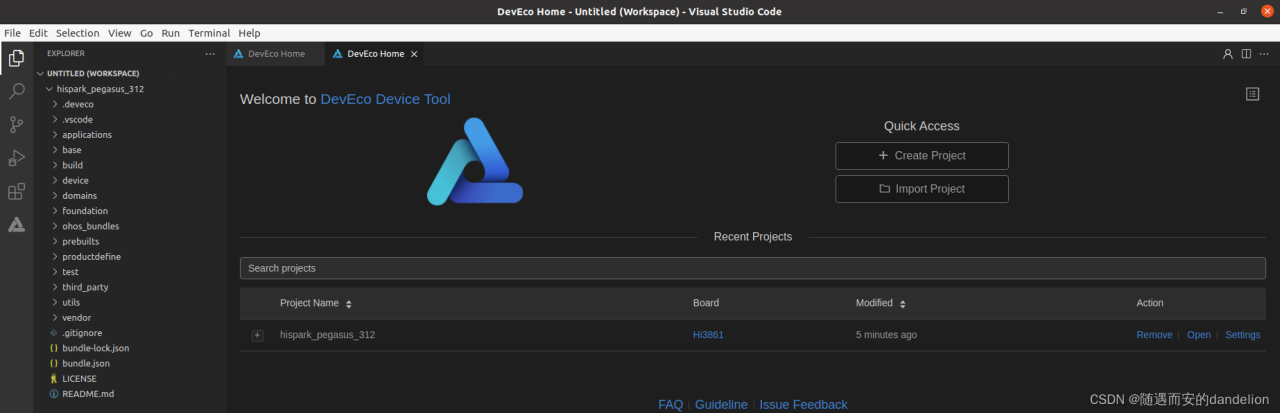The image size is (1280, 413).
Task: Click the Create Project button
Action: tap(921, 156)
